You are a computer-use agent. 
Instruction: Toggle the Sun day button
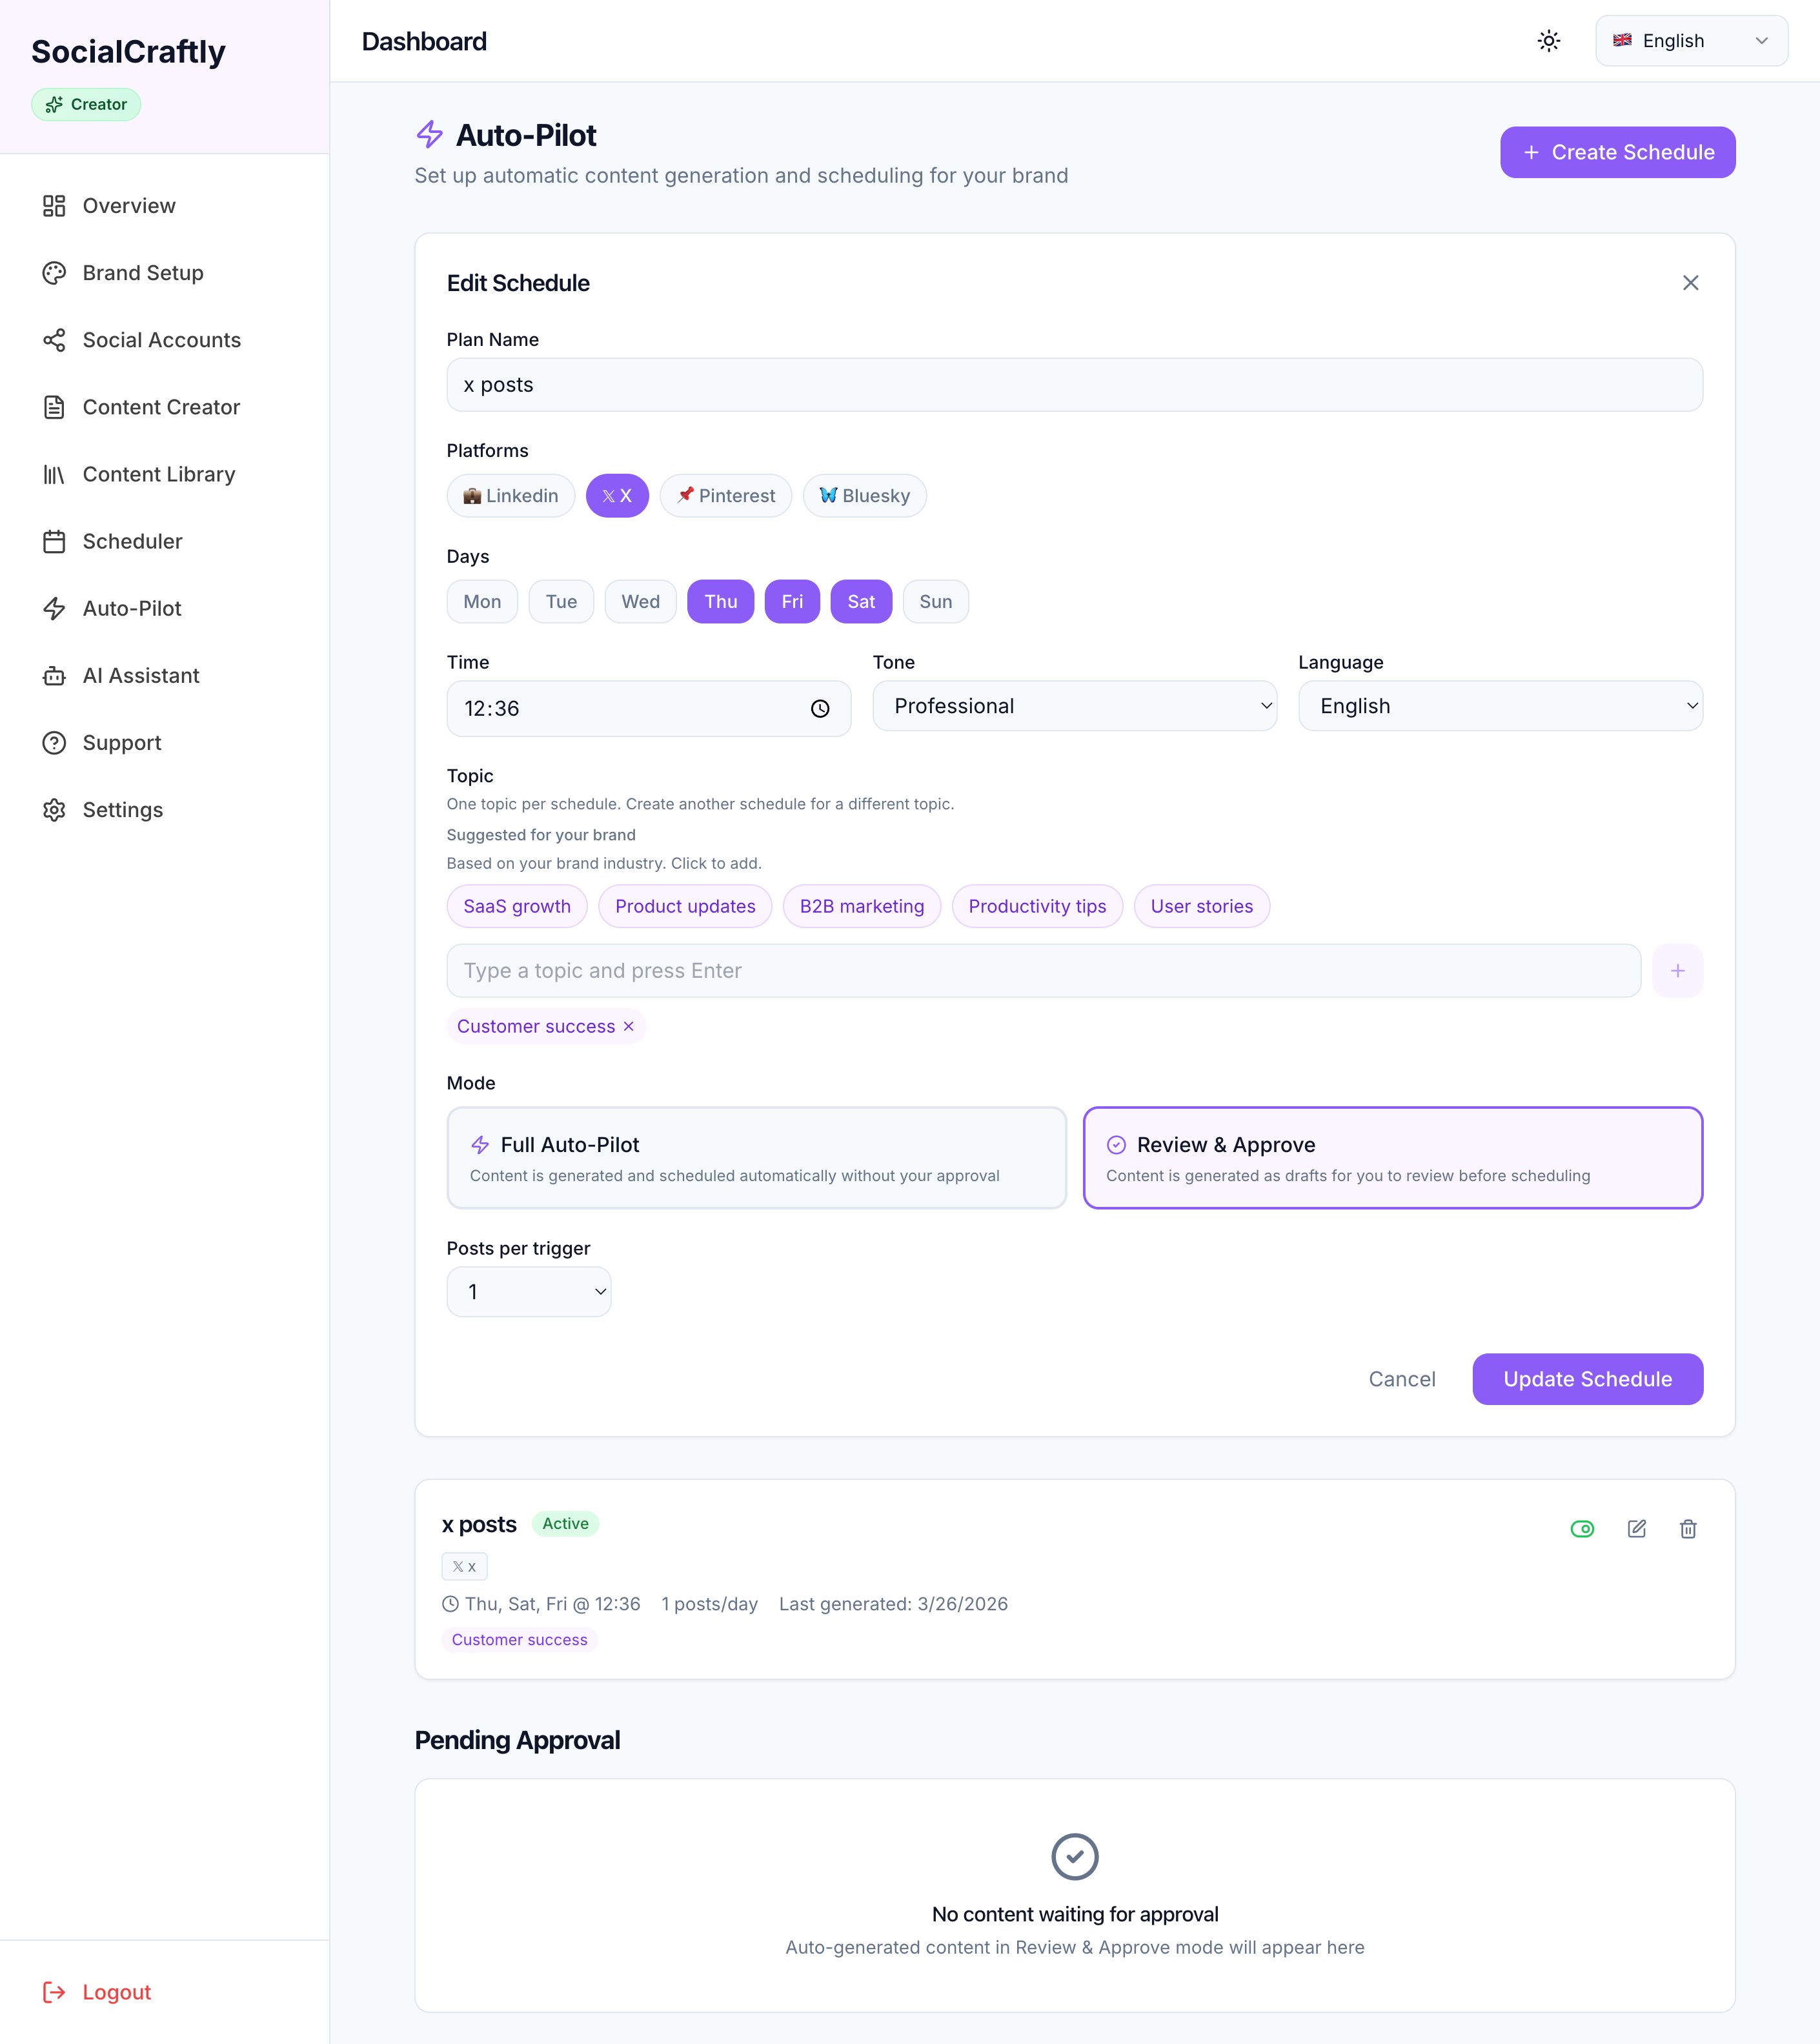point(935,601)
